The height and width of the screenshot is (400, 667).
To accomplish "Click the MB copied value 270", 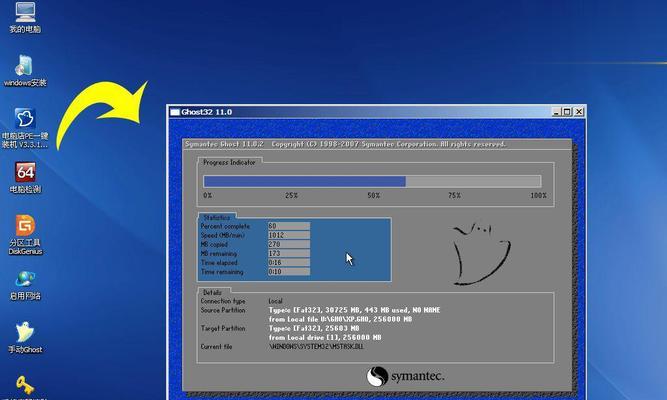I will 289,244.
